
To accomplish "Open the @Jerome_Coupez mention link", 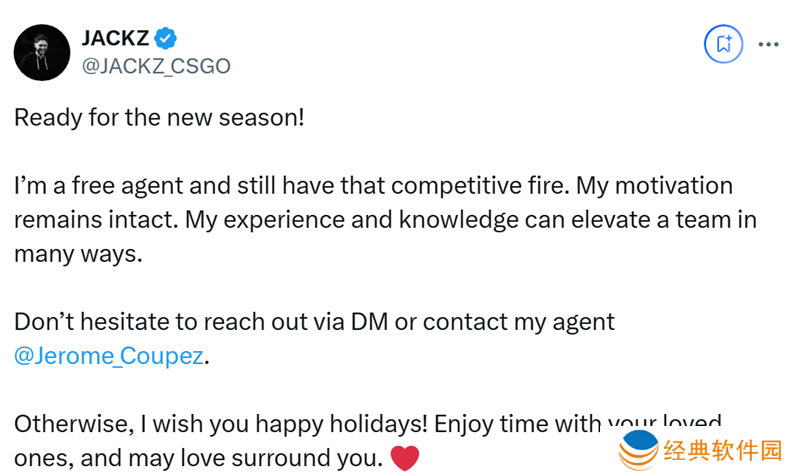I will pos(108,356).
